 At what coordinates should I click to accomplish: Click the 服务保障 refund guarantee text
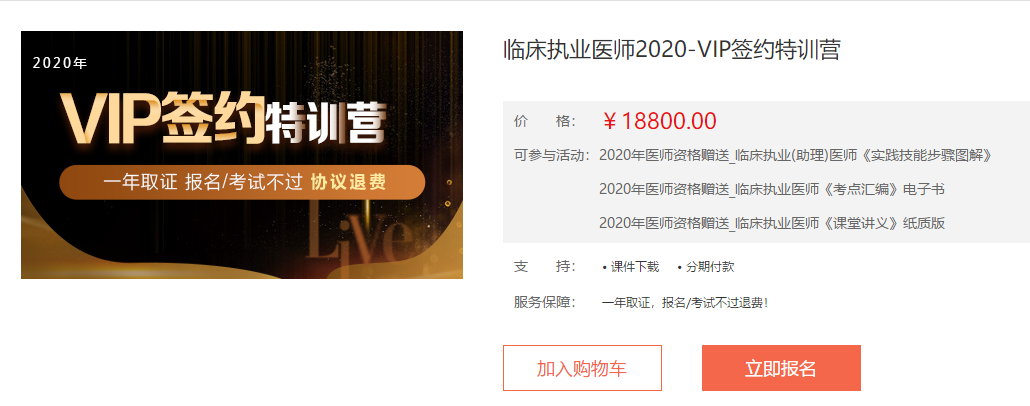click(685, 303)
